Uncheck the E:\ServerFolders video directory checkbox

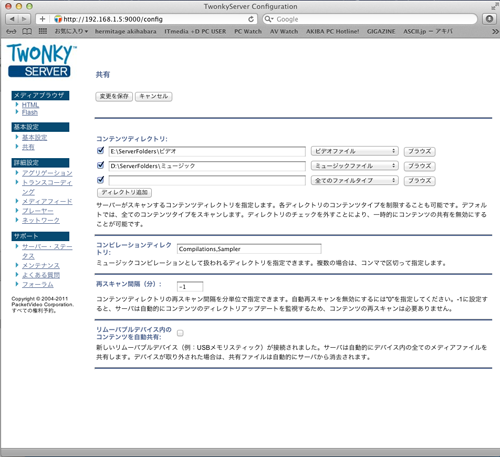point(100,151)
